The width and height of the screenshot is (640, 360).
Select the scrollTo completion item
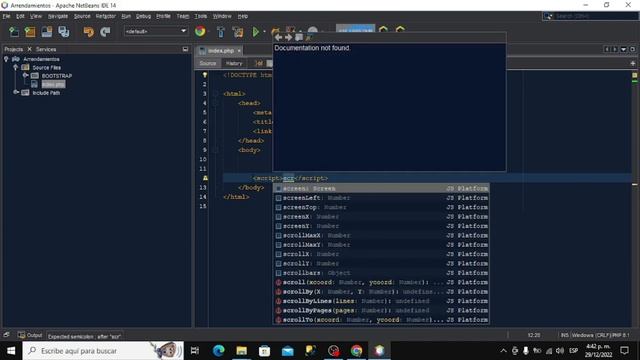click(381, 320)
